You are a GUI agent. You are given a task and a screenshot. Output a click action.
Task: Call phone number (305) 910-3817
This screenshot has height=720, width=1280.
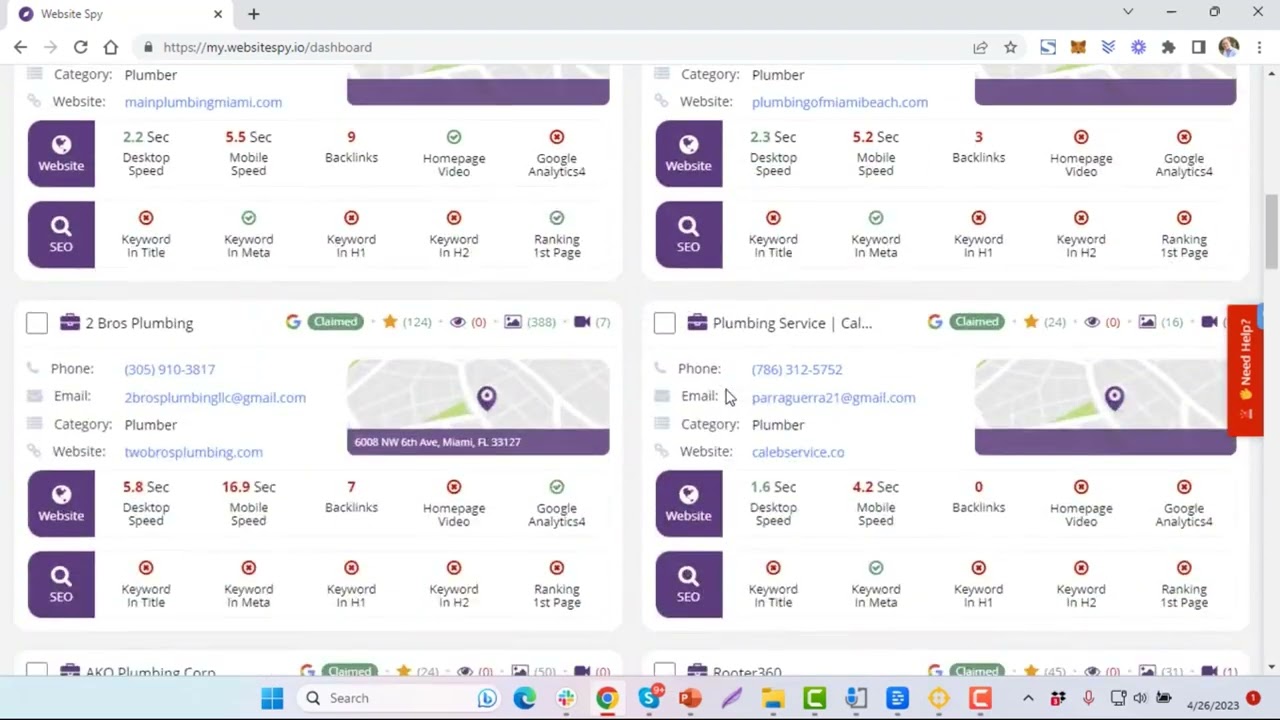pyautogui.click(x=169, y=369)
